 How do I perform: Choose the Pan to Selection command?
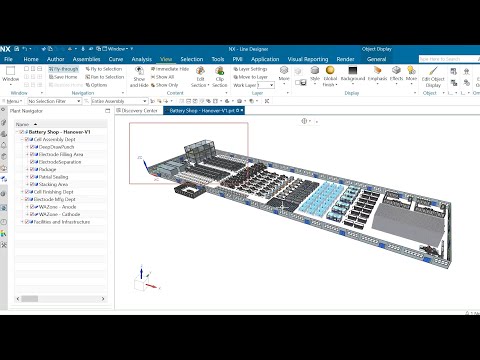pos(104,77)
